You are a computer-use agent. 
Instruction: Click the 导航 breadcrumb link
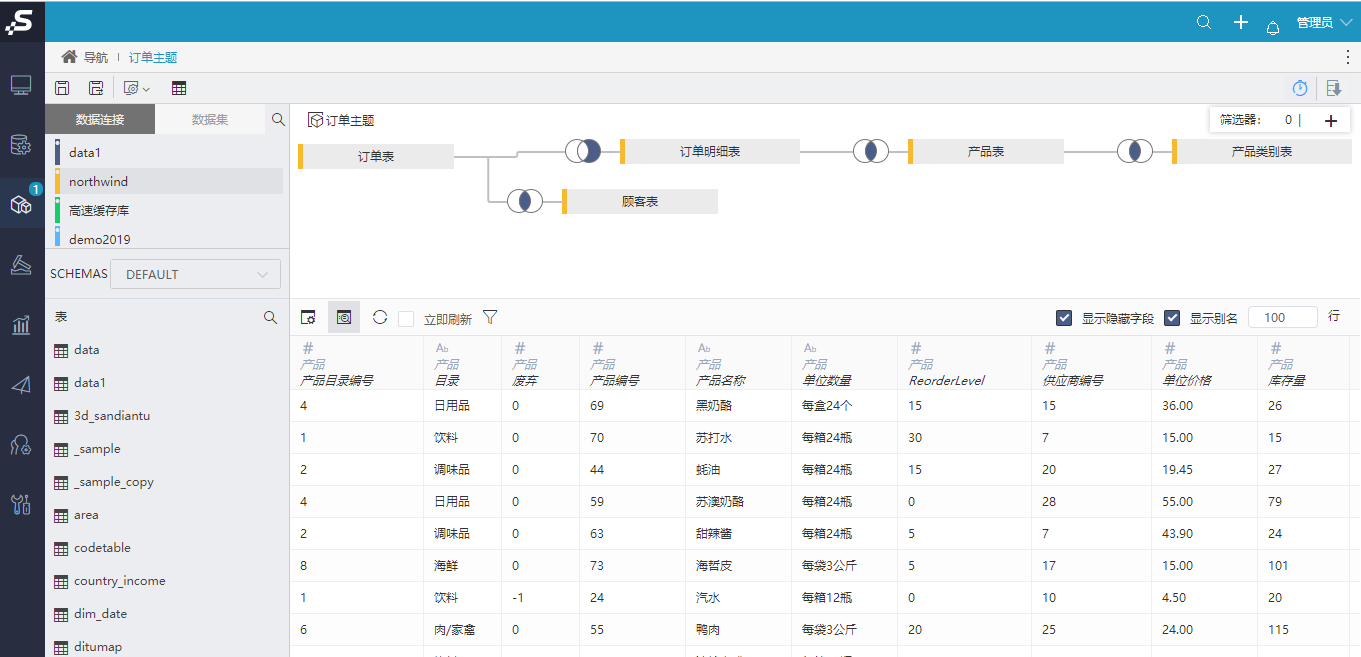96,57
